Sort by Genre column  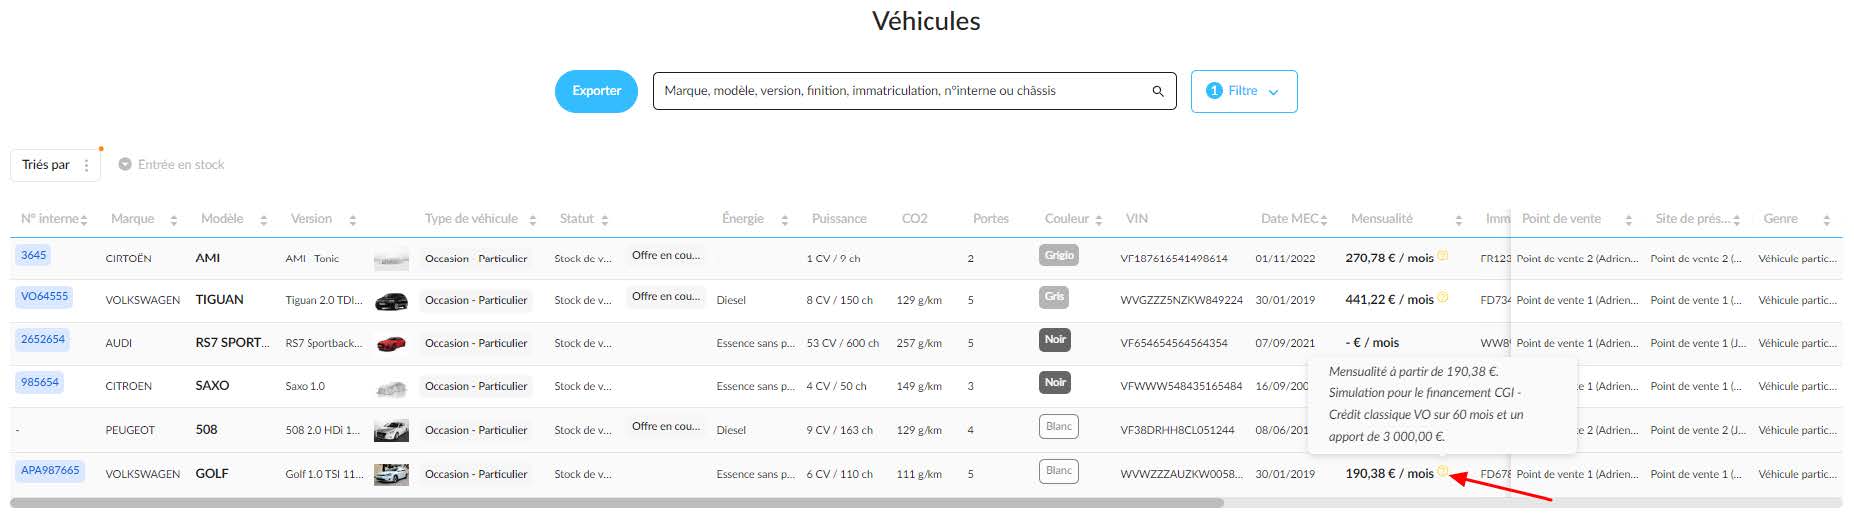point(1827,220)
